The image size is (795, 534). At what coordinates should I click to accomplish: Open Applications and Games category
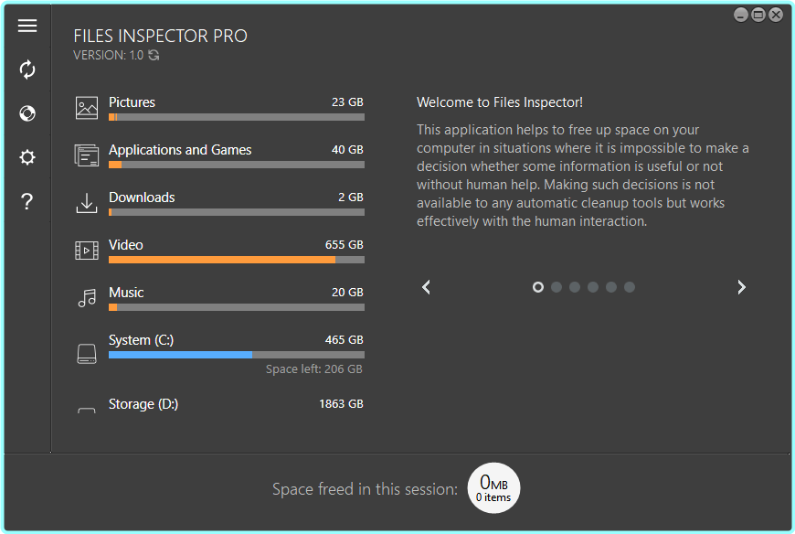[x=180, y=150]
